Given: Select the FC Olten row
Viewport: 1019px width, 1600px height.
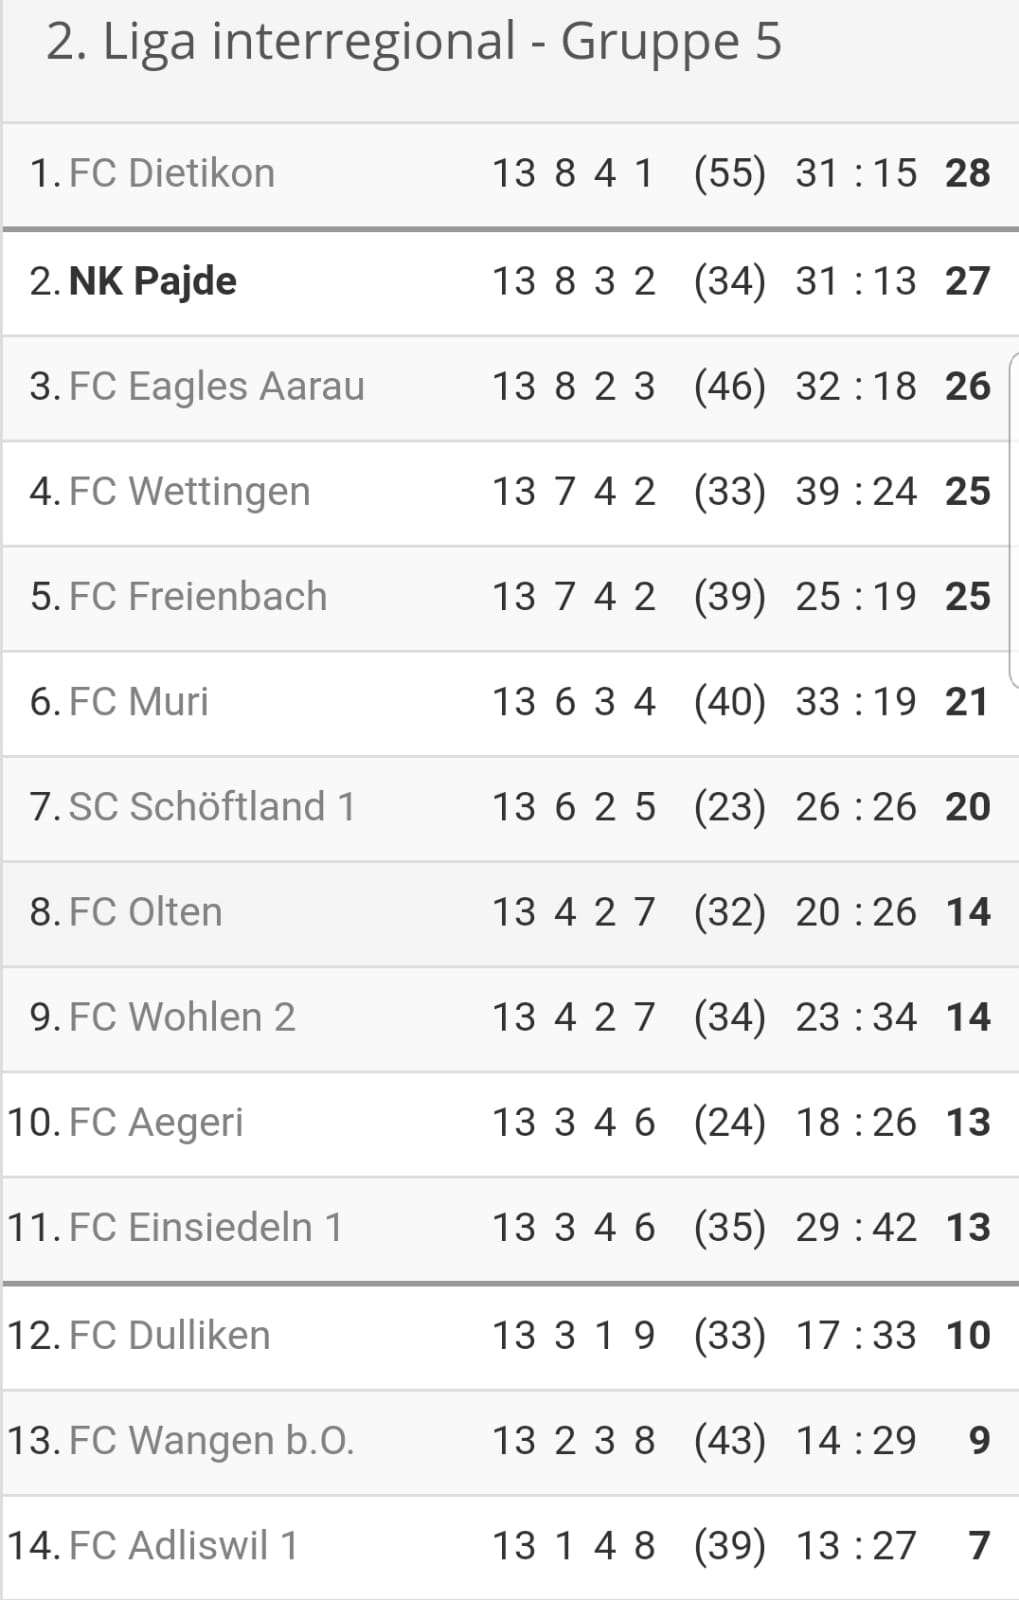Looking at the screenshot, I should [509, 913].
